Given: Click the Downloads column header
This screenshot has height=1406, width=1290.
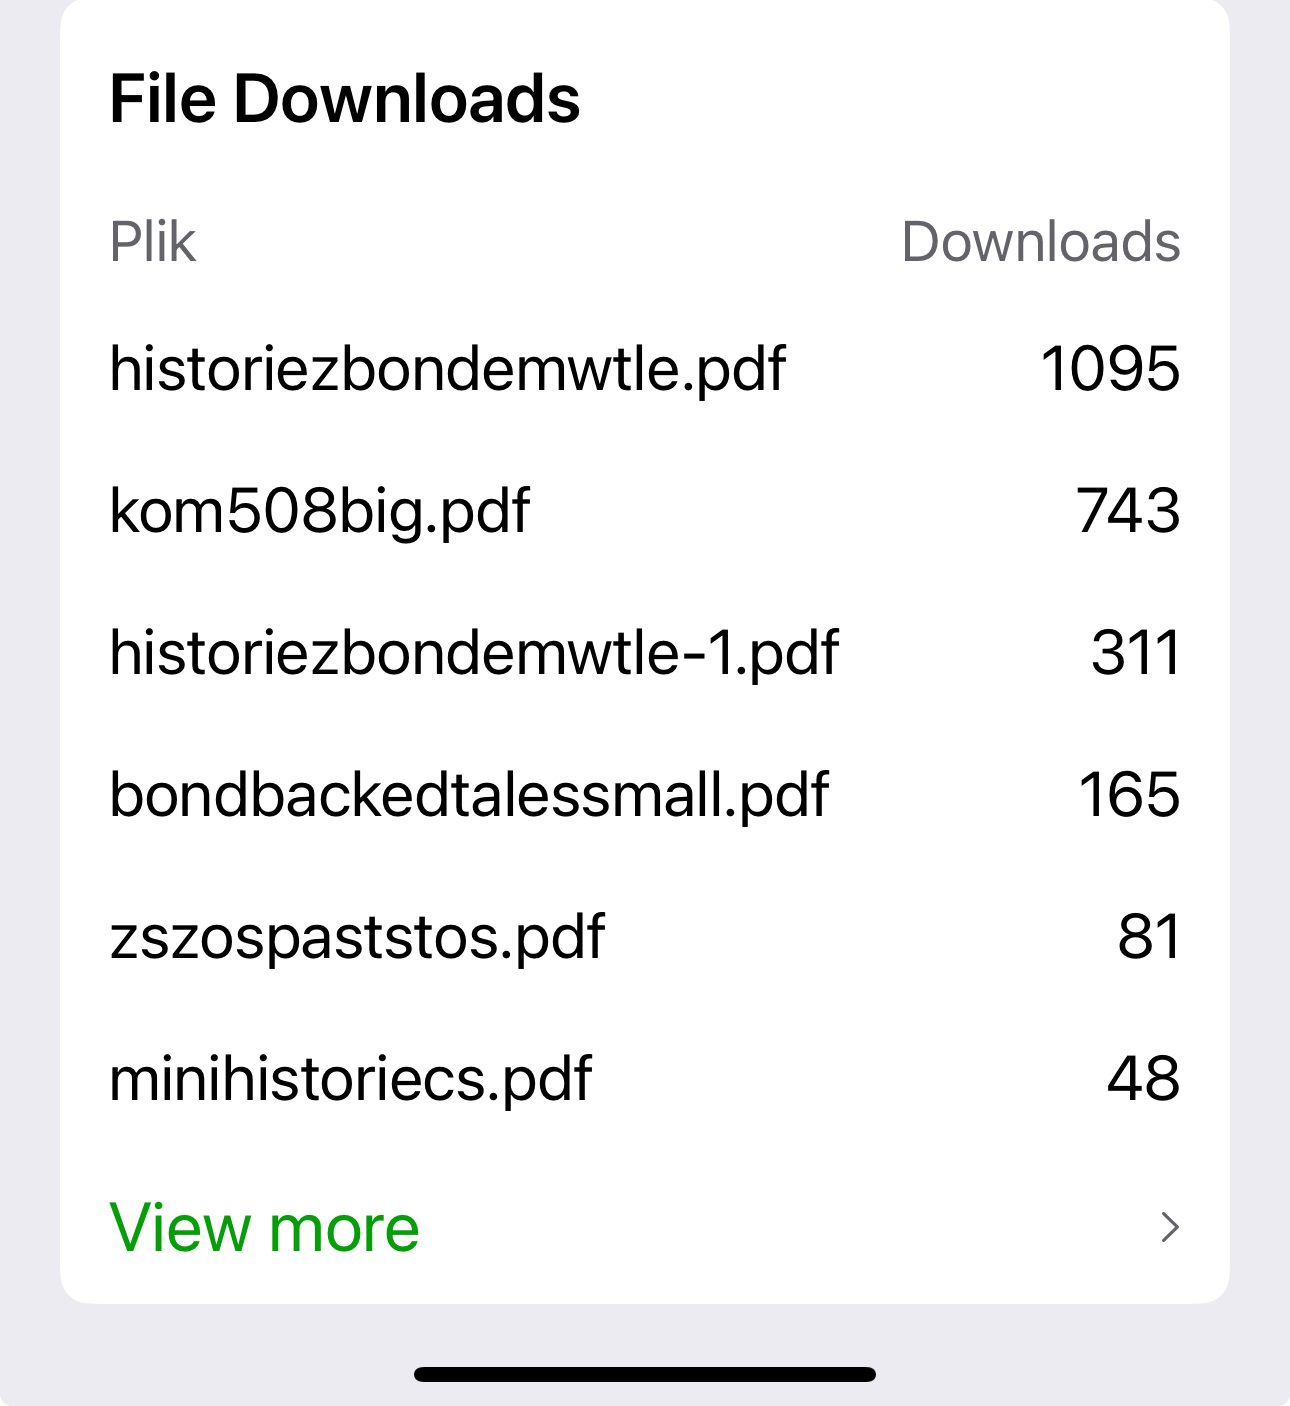Looking at the screenshot, I should (1040, 242).
